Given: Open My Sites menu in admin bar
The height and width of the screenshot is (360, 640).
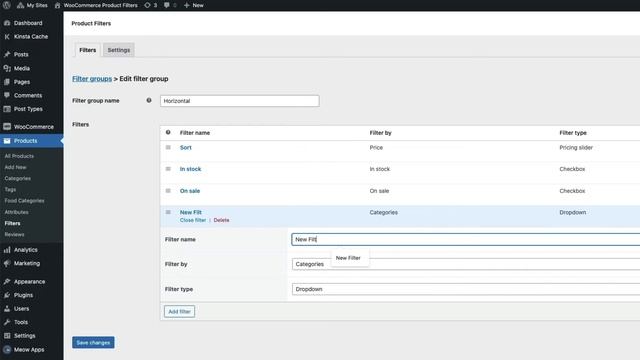Looking at the screenshot, I should coord(32,5).
